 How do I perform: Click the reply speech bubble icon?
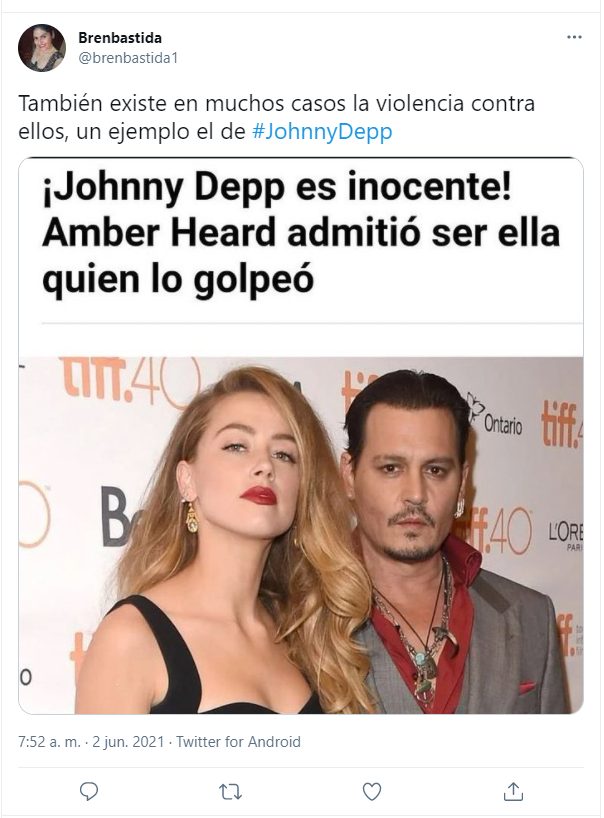point(89,791)
